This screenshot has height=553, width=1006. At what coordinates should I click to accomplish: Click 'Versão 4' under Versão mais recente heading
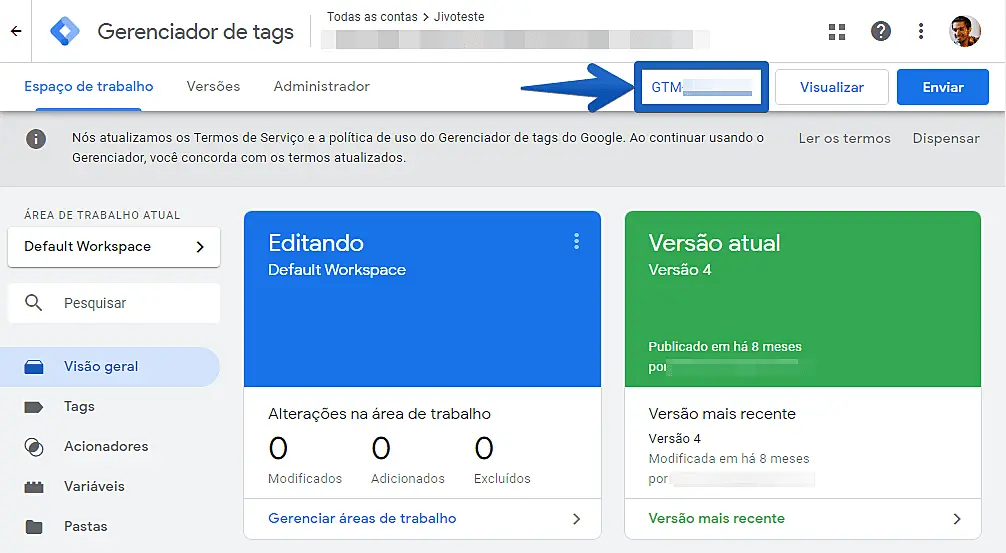pos(674,439)
